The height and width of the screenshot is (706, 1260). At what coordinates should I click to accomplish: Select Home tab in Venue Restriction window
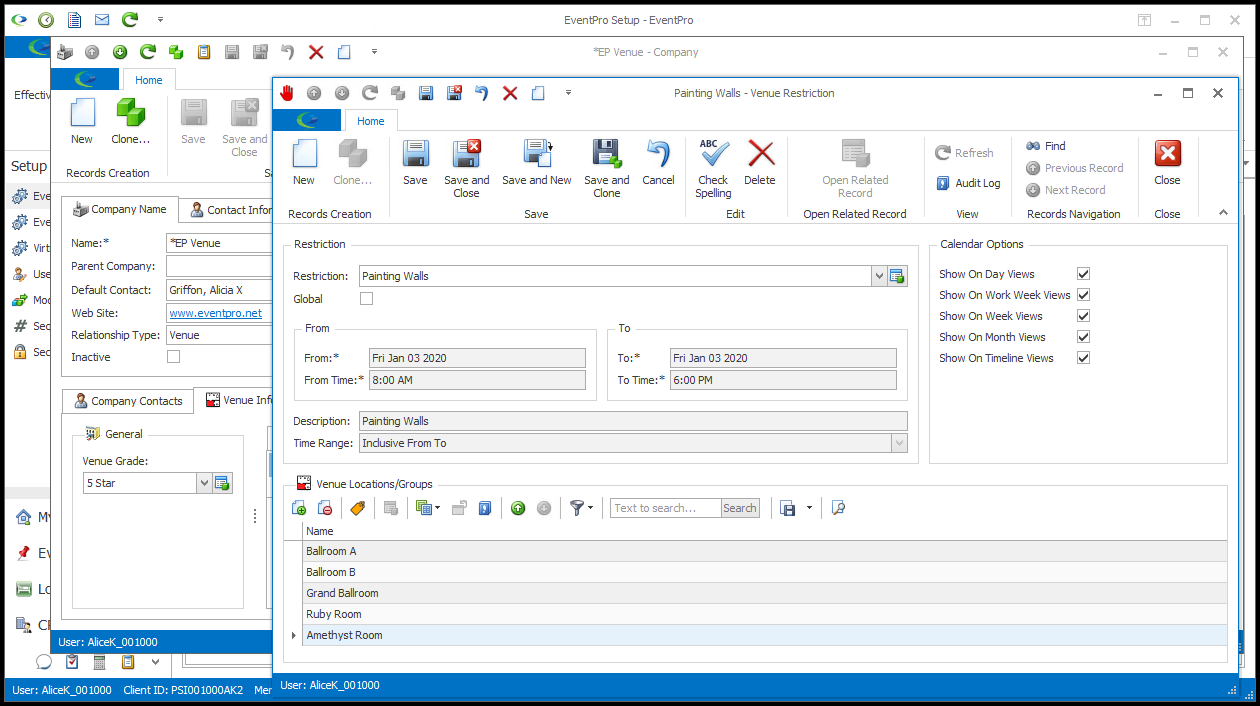371,121
